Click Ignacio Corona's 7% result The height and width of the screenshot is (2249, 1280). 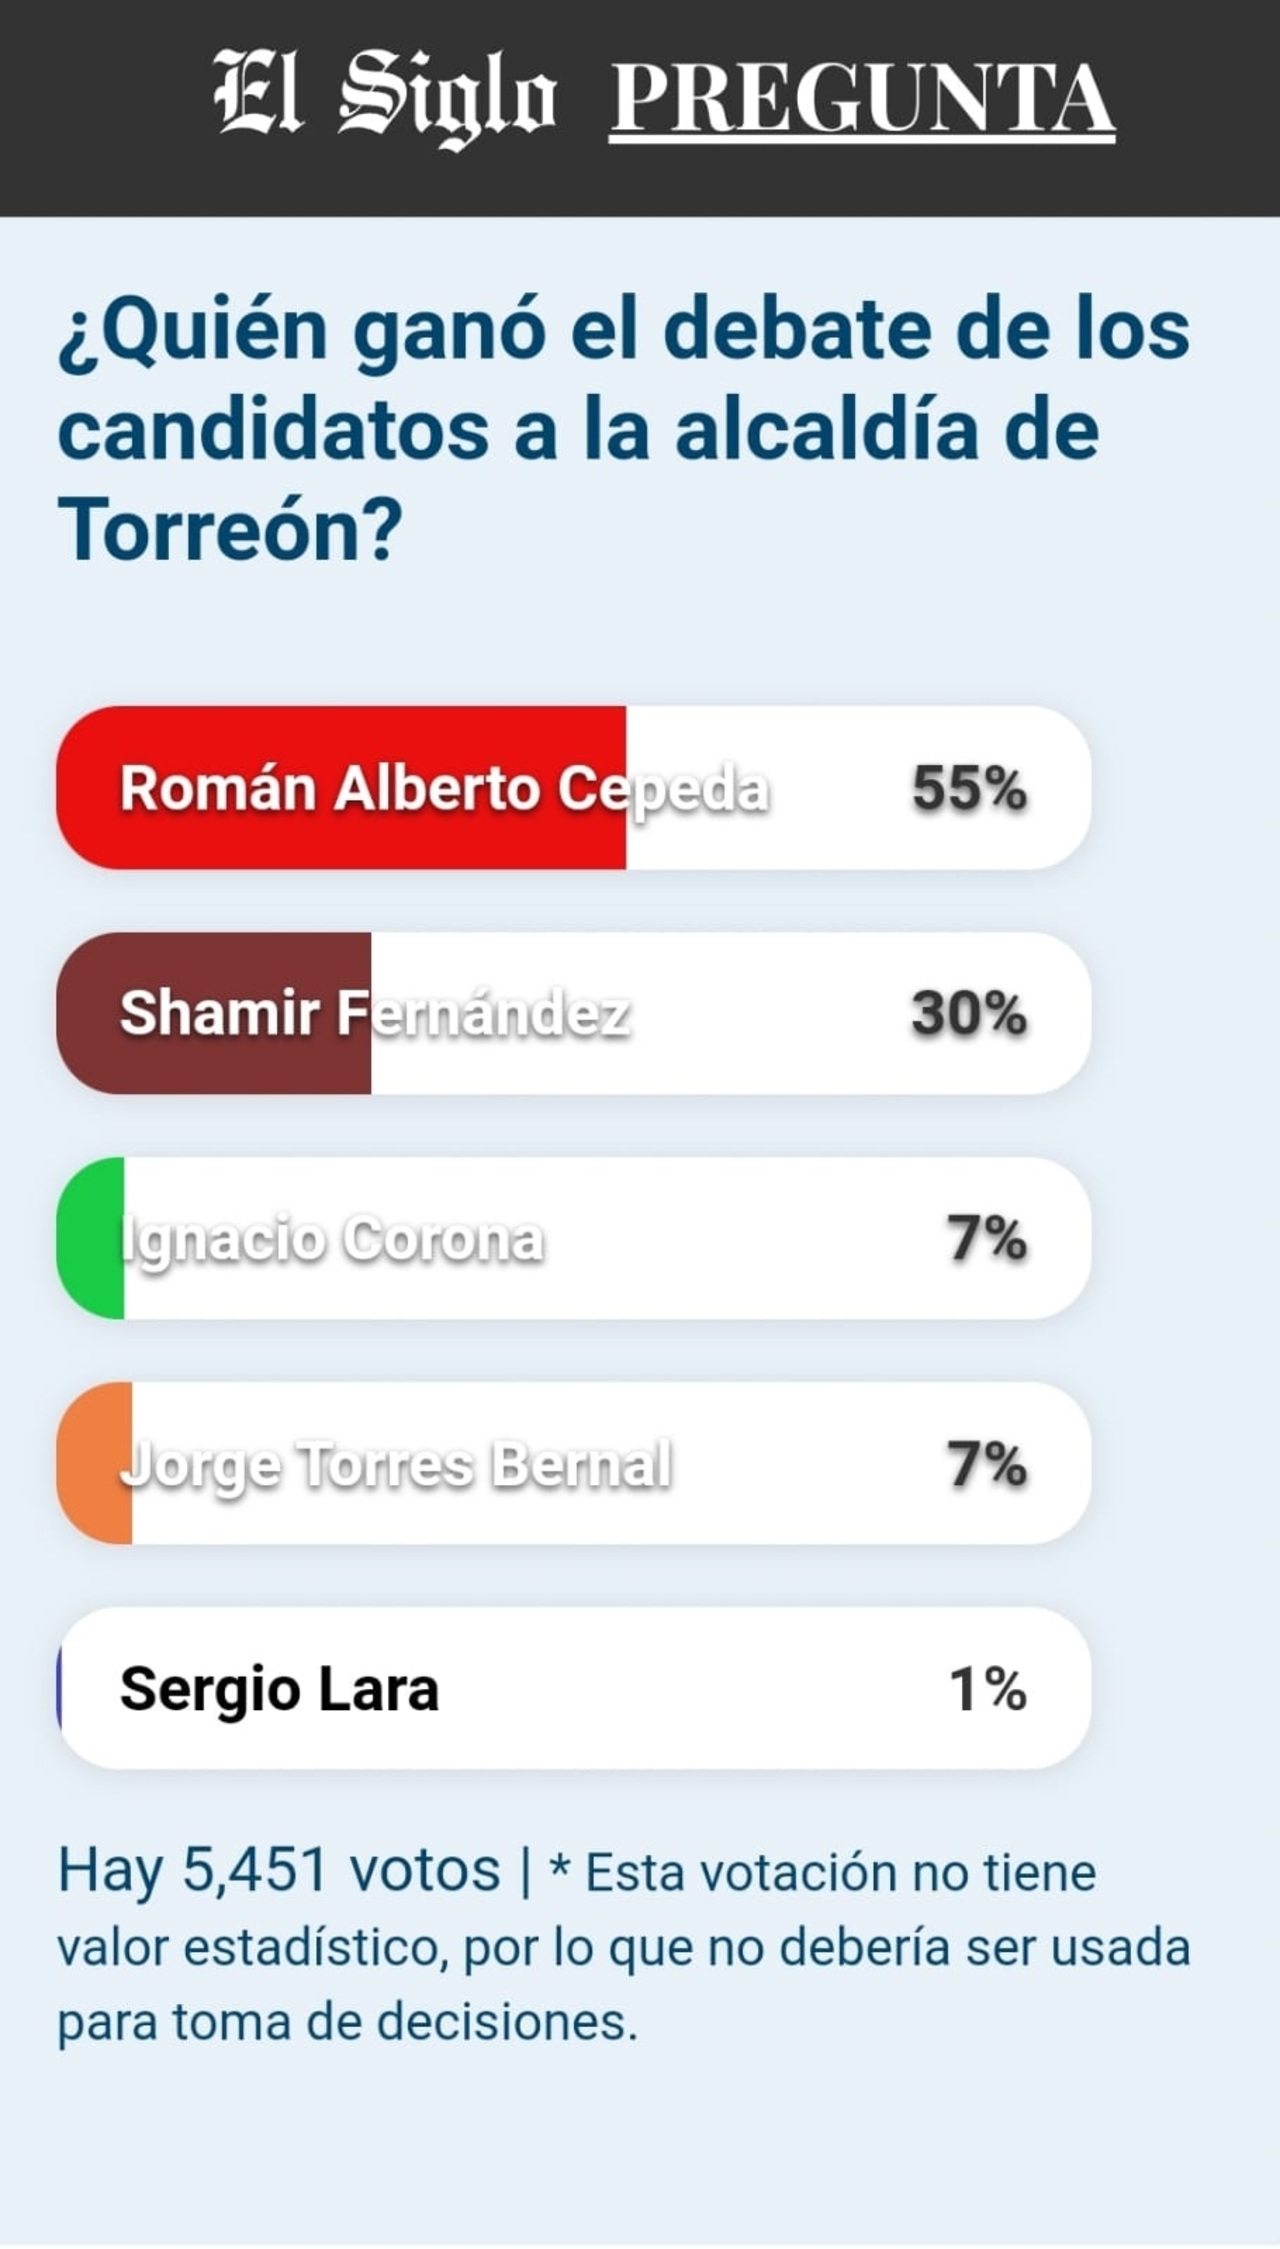point(986,1239)
